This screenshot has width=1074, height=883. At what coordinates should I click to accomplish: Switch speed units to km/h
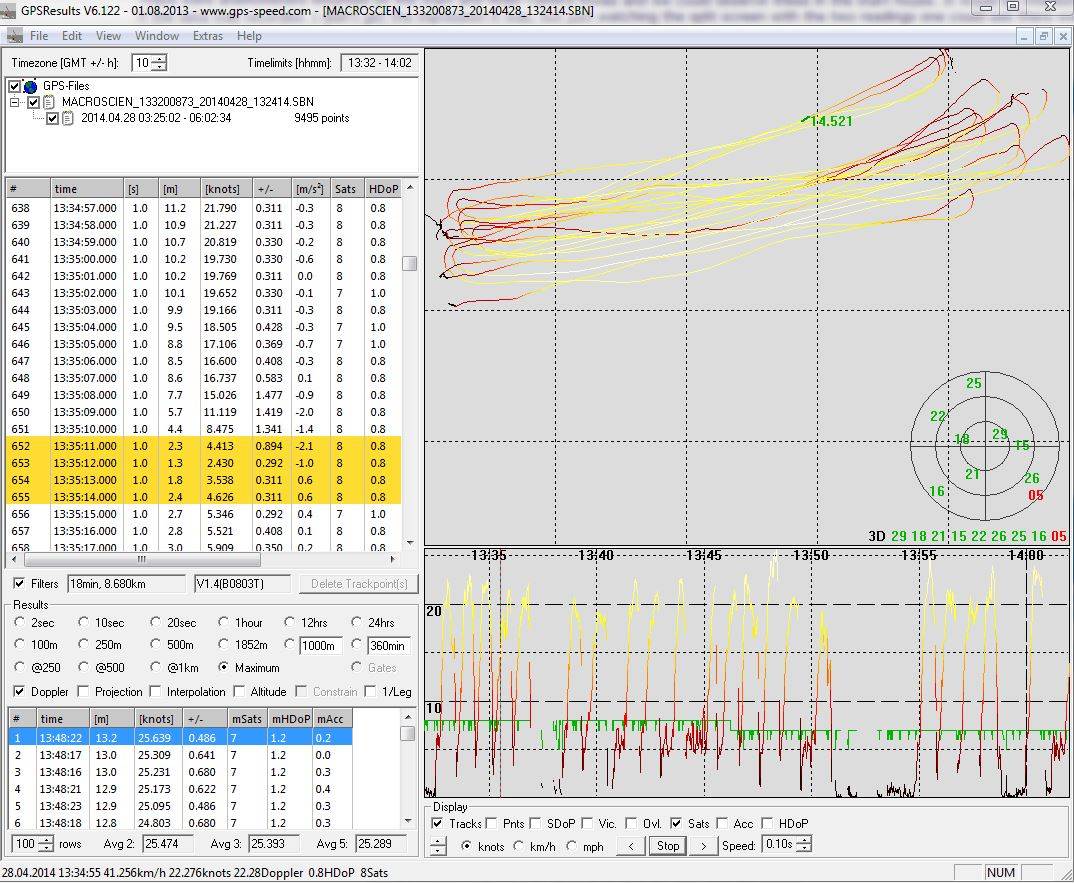(518, 846)
